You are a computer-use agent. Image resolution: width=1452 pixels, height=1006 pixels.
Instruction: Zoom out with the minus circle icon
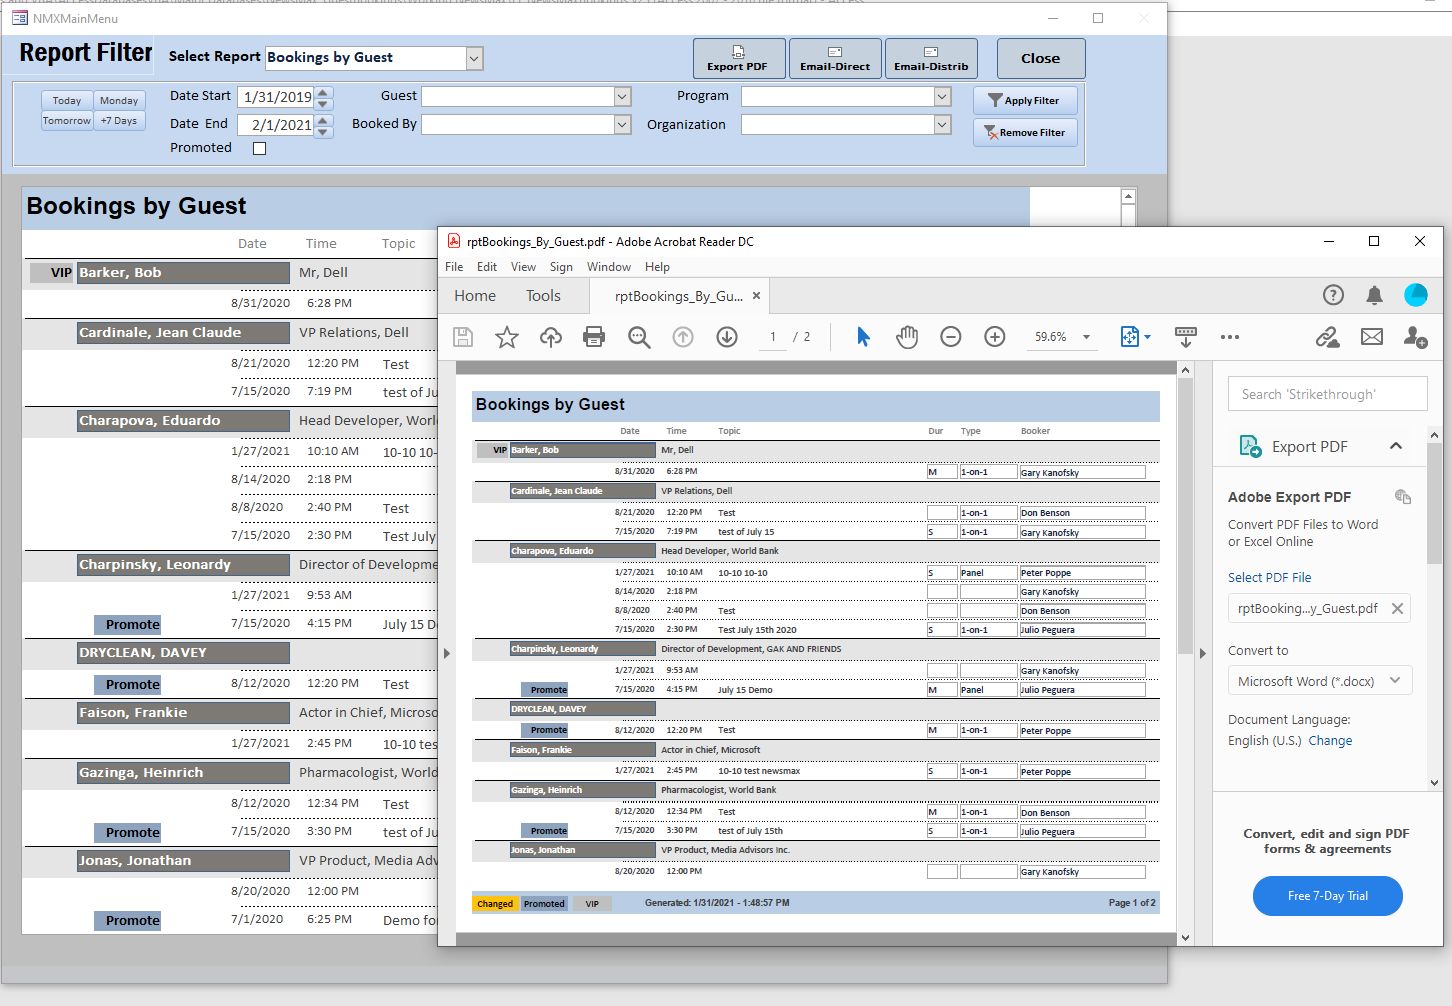pos(951,337)
